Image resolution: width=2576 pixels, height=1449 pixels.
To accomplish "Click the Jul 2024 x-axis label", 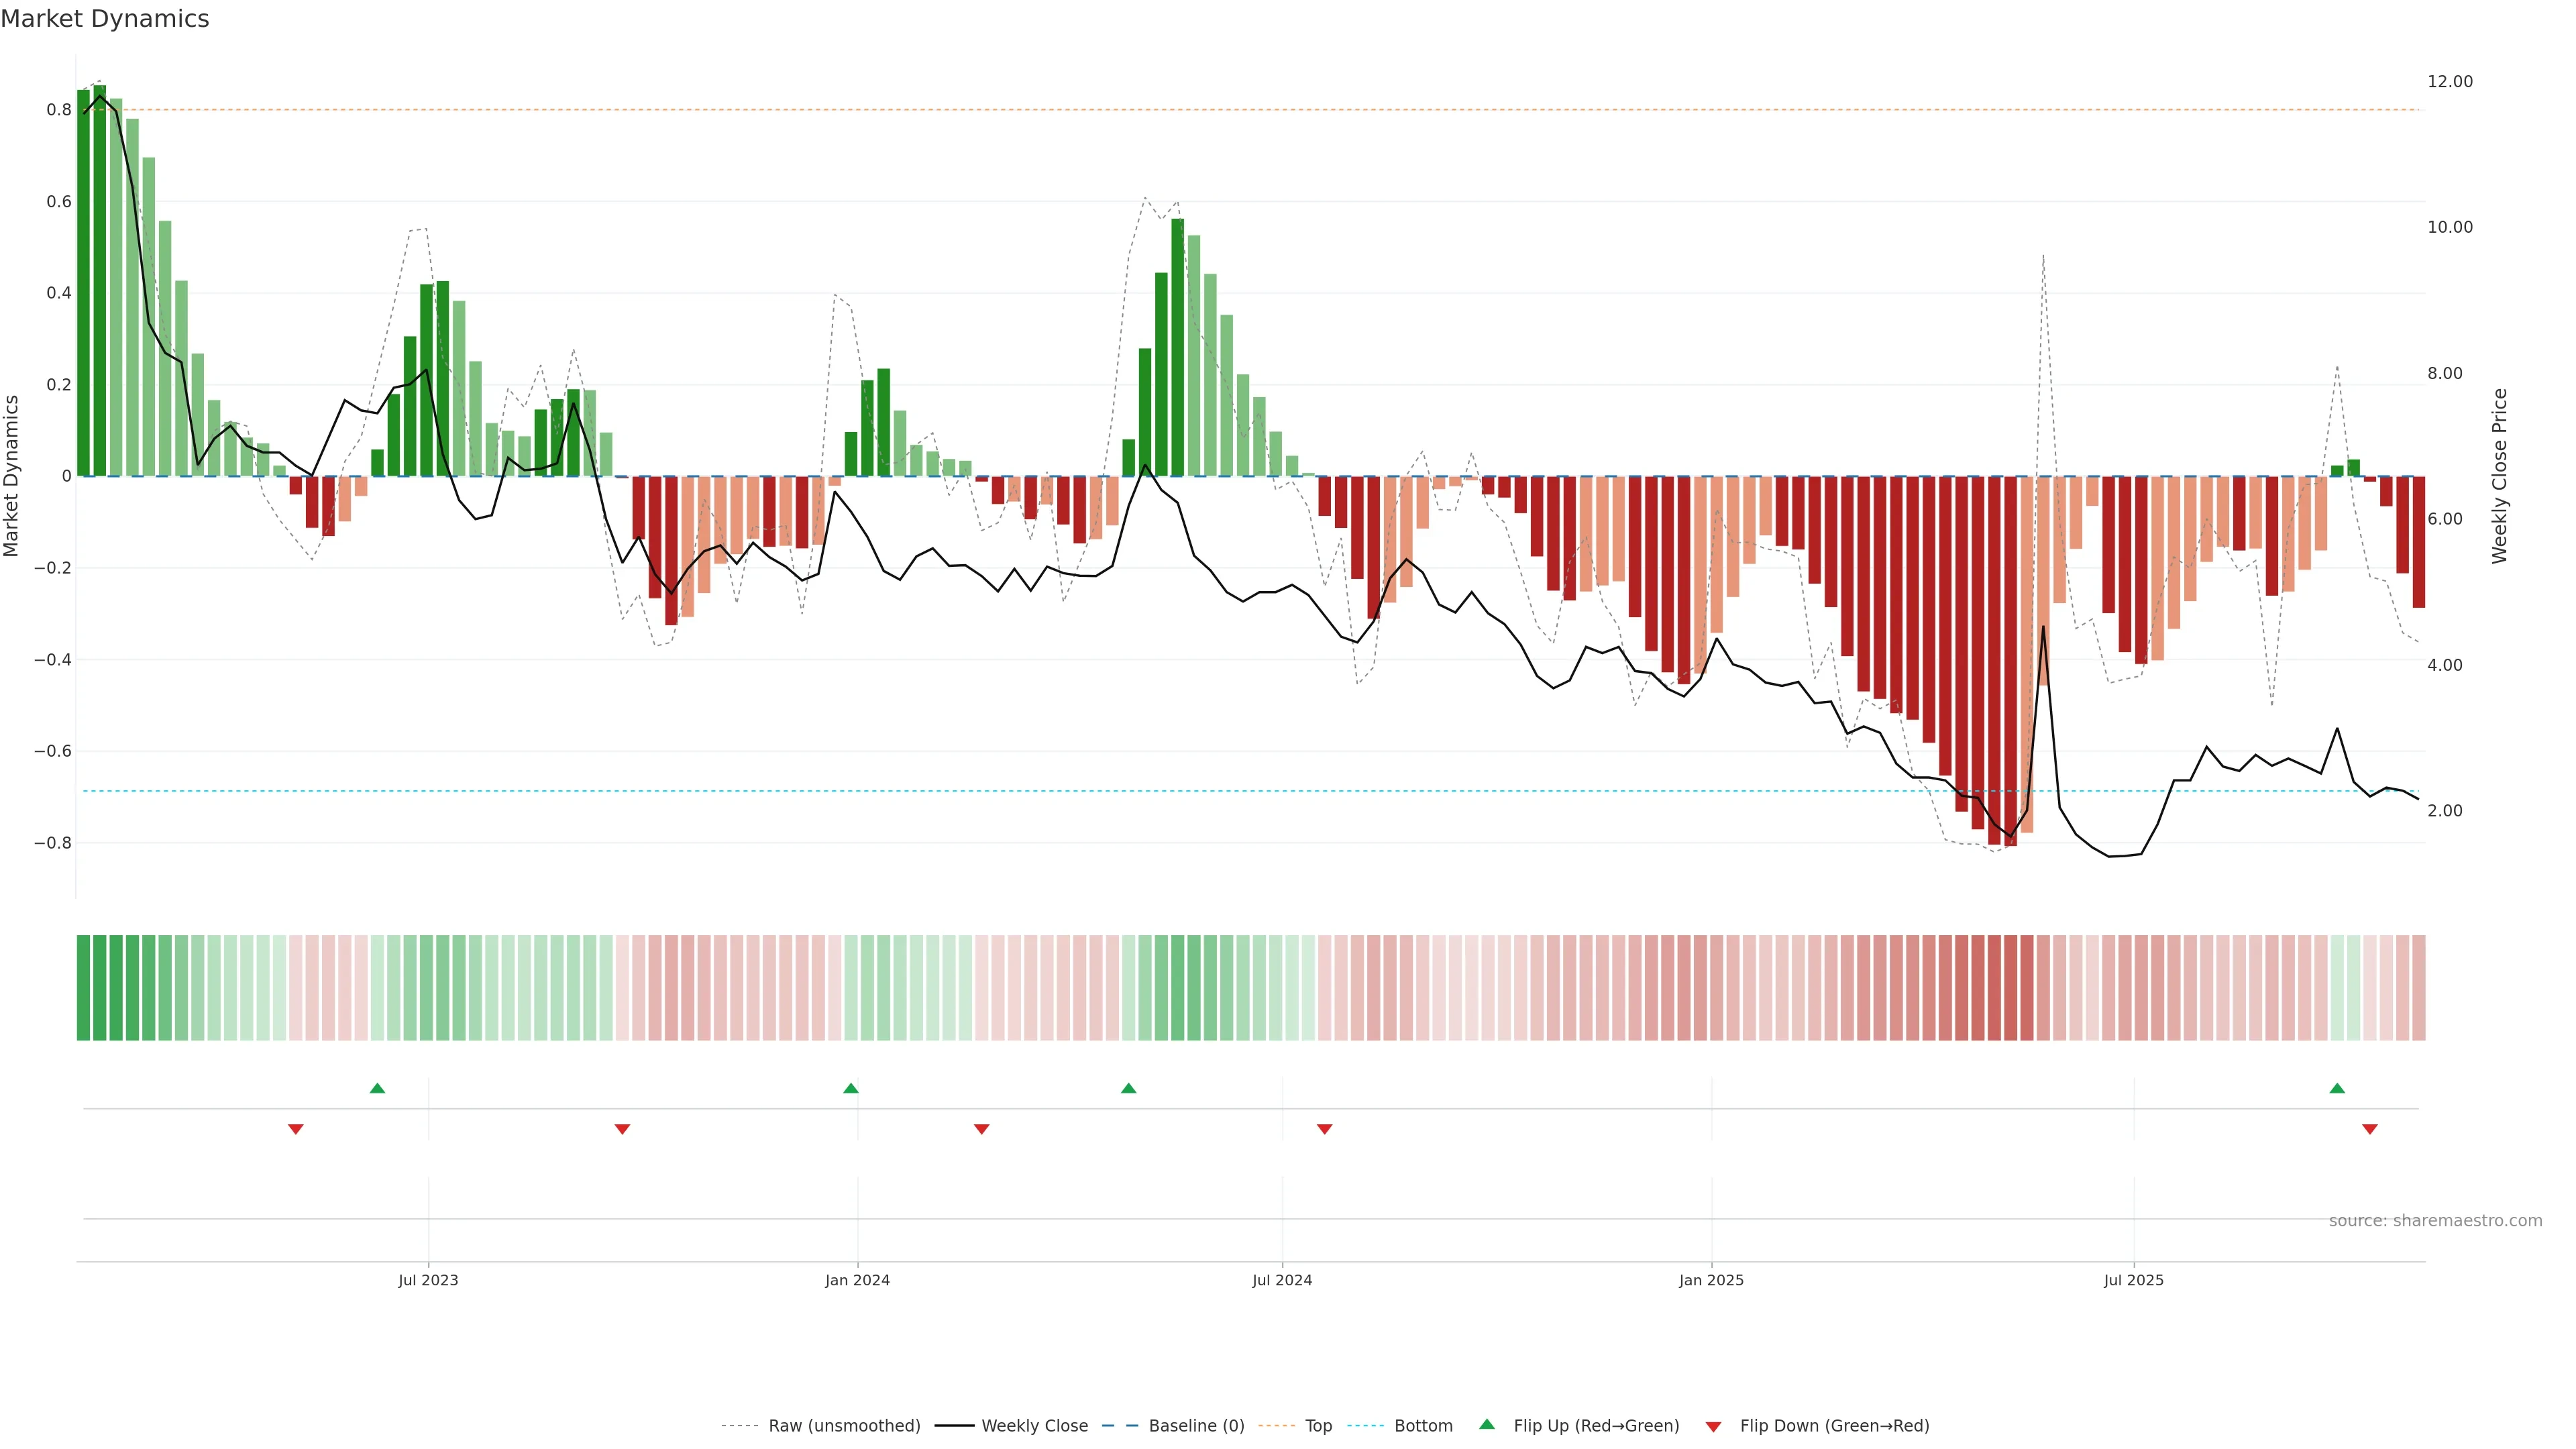I will click(1282, 1280).
